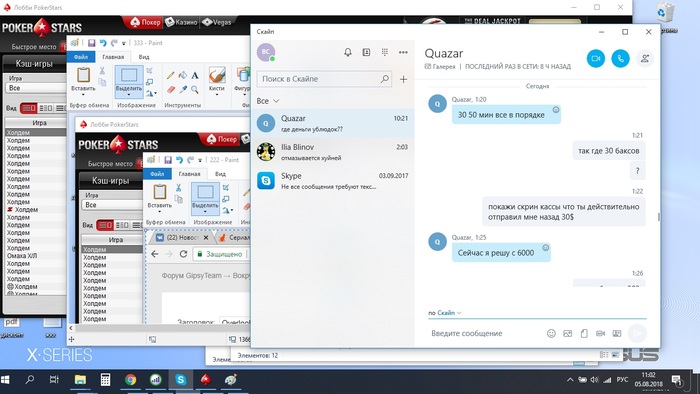Screen dimensions: 700x394
Task: Open the Главная tab in 333 Paint
Action: (x=113, y=57)
